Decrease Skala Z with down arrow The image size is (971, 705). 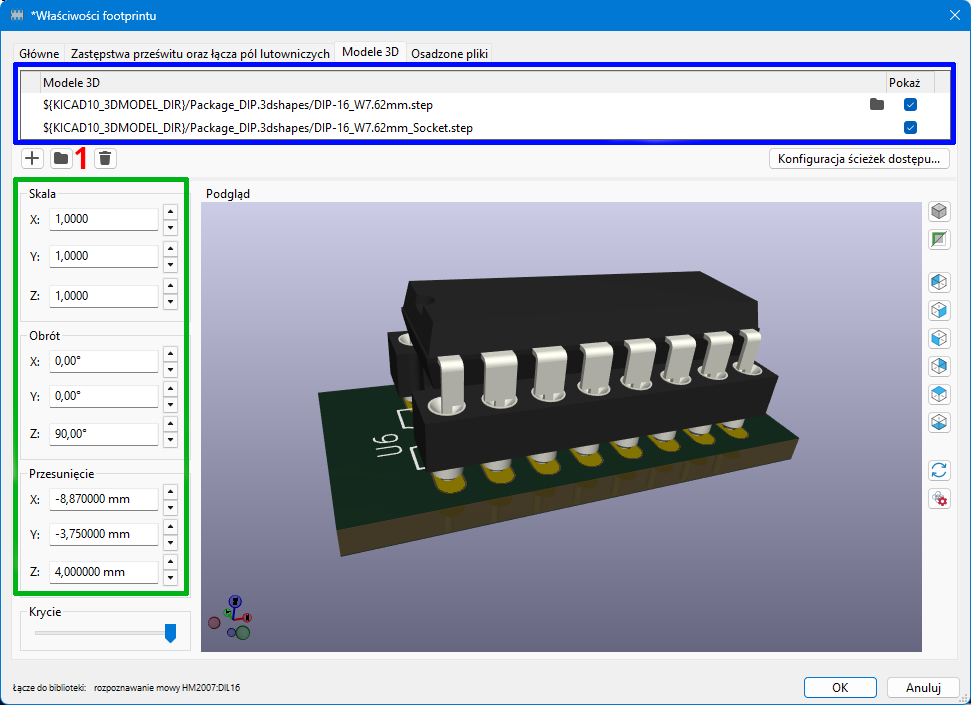point(170,302)
